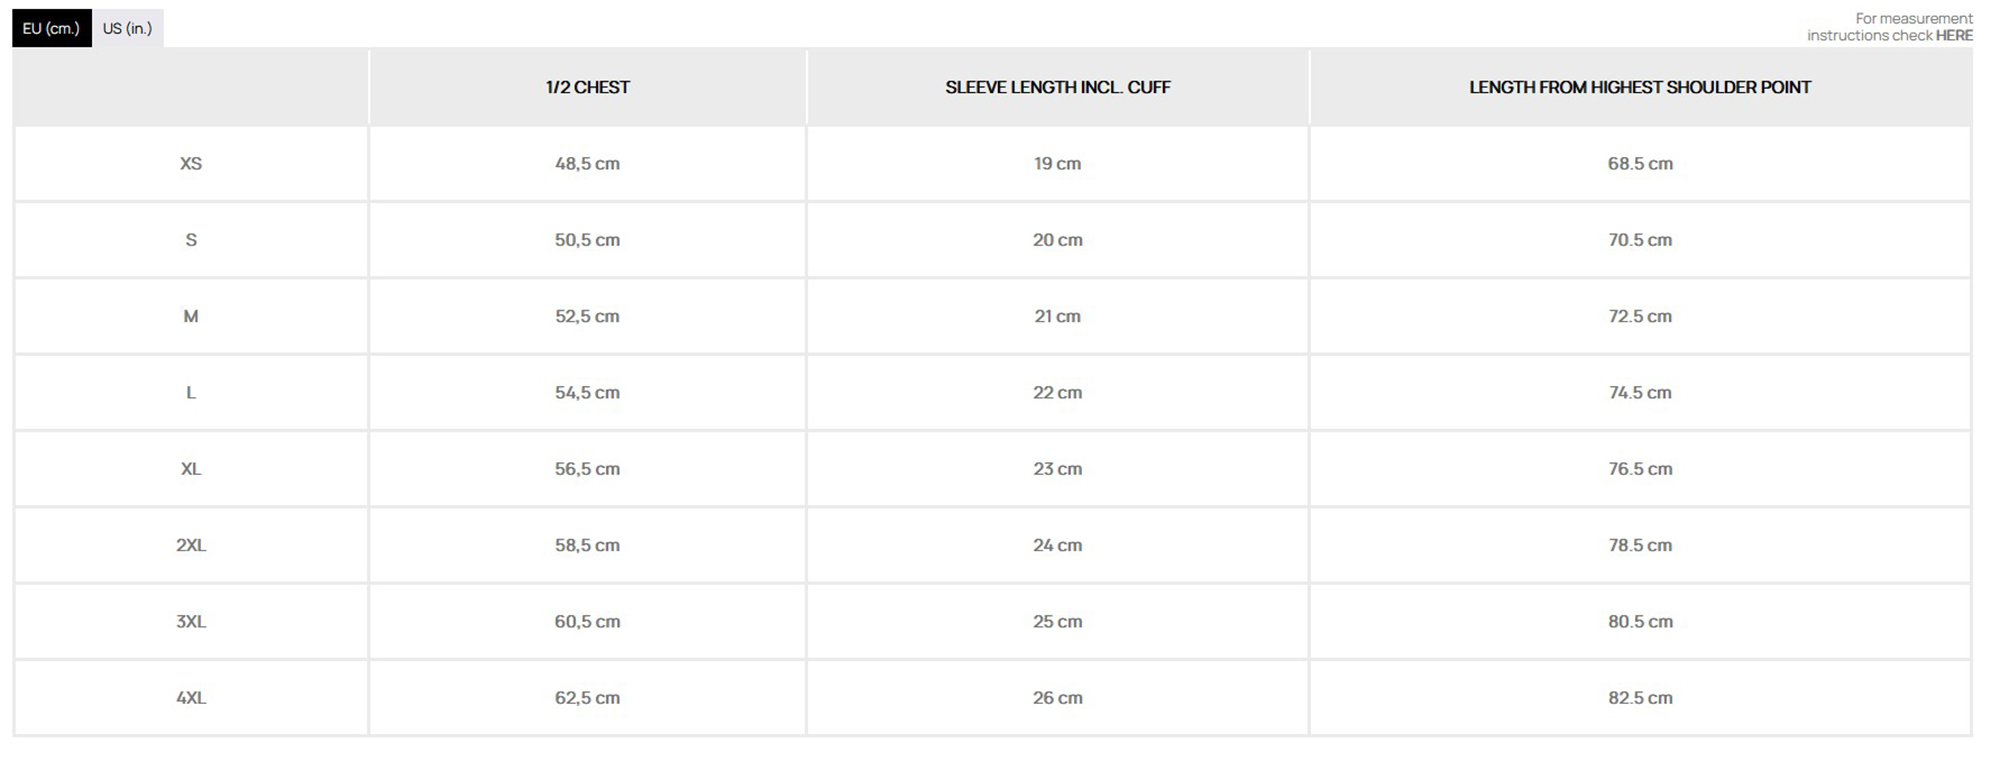
Task: Click the 48,5 cm chest value
Action: tap(587, 163)
